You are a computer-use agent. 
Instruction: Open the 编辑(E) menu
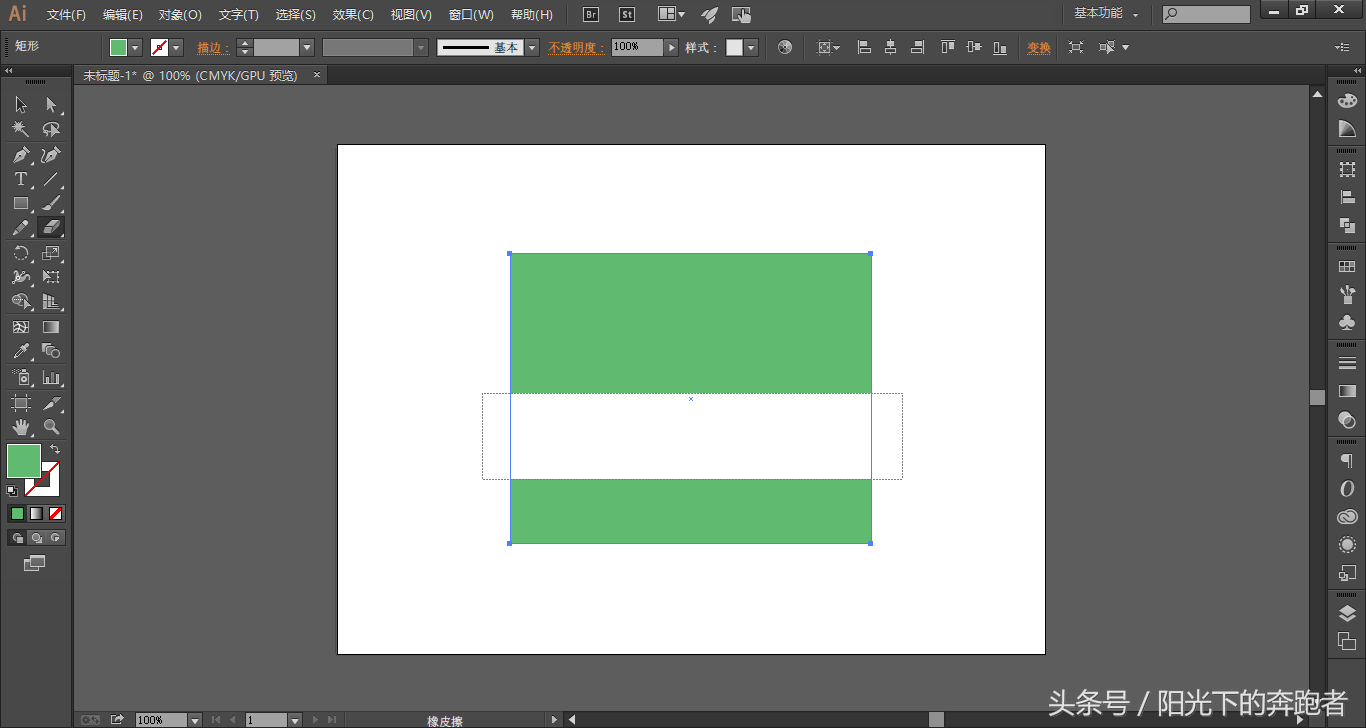tap(123, 15)
